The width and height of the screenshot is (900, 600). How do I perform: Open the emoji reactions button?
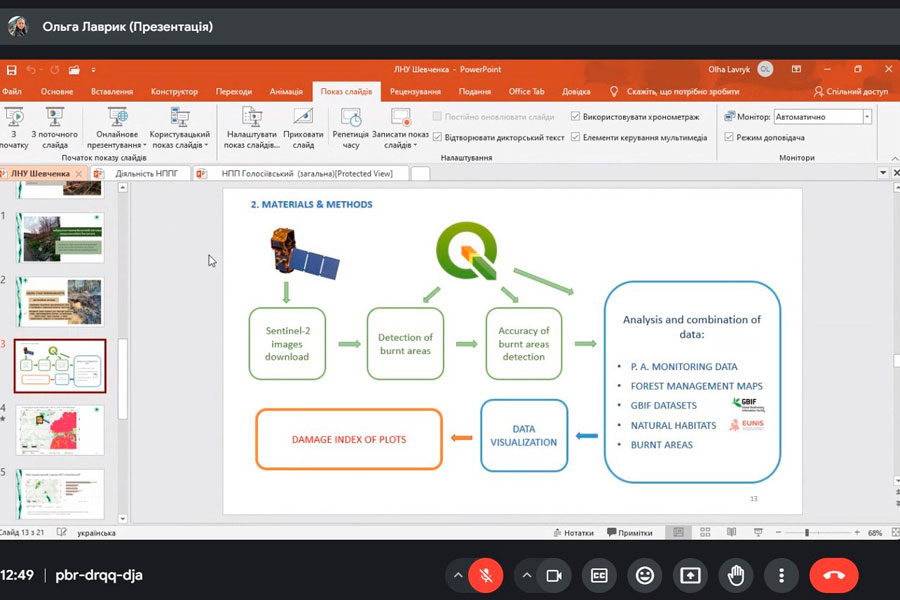(x=645, y=575)
